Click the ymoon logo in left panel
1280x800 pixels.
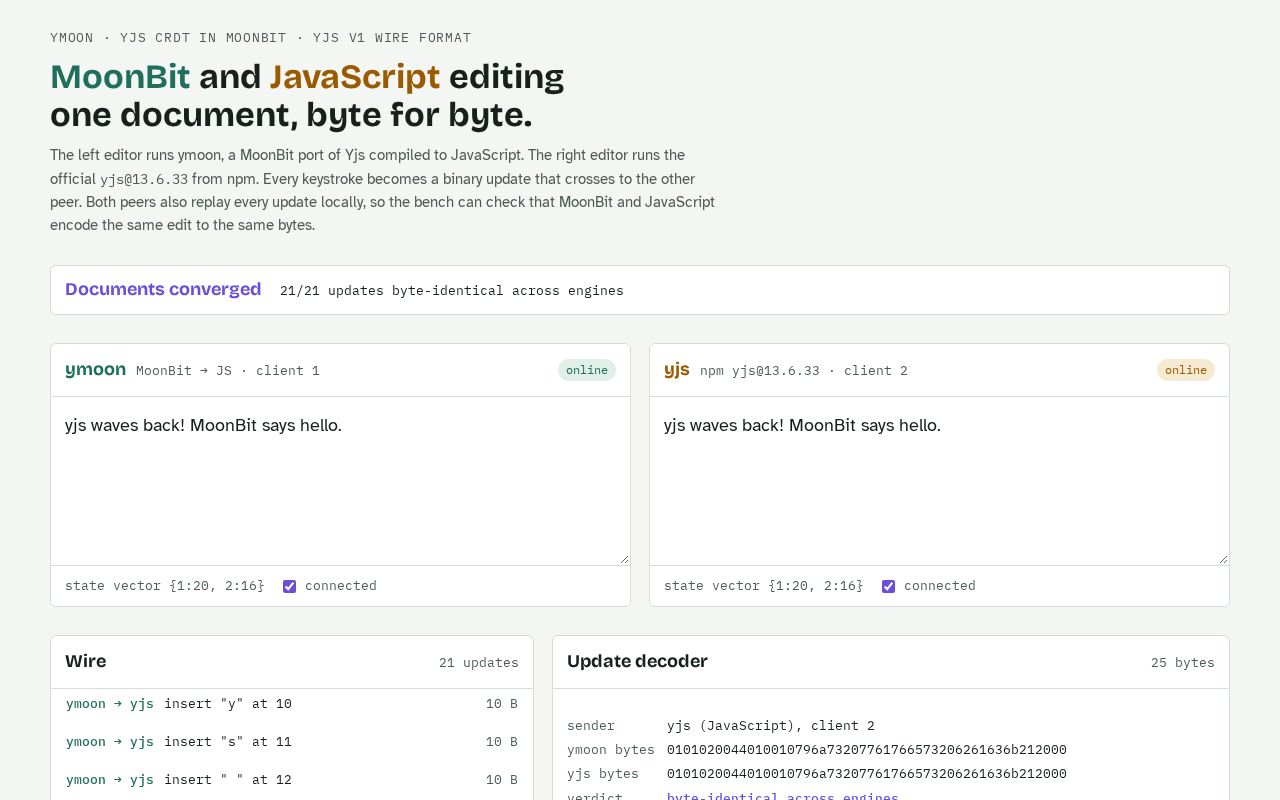point(95,370)
